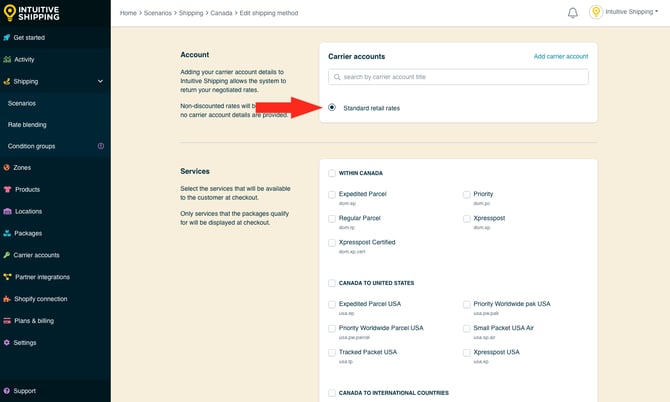
Task: Click the Settings gear icon
Action: (x=7, y=342)
